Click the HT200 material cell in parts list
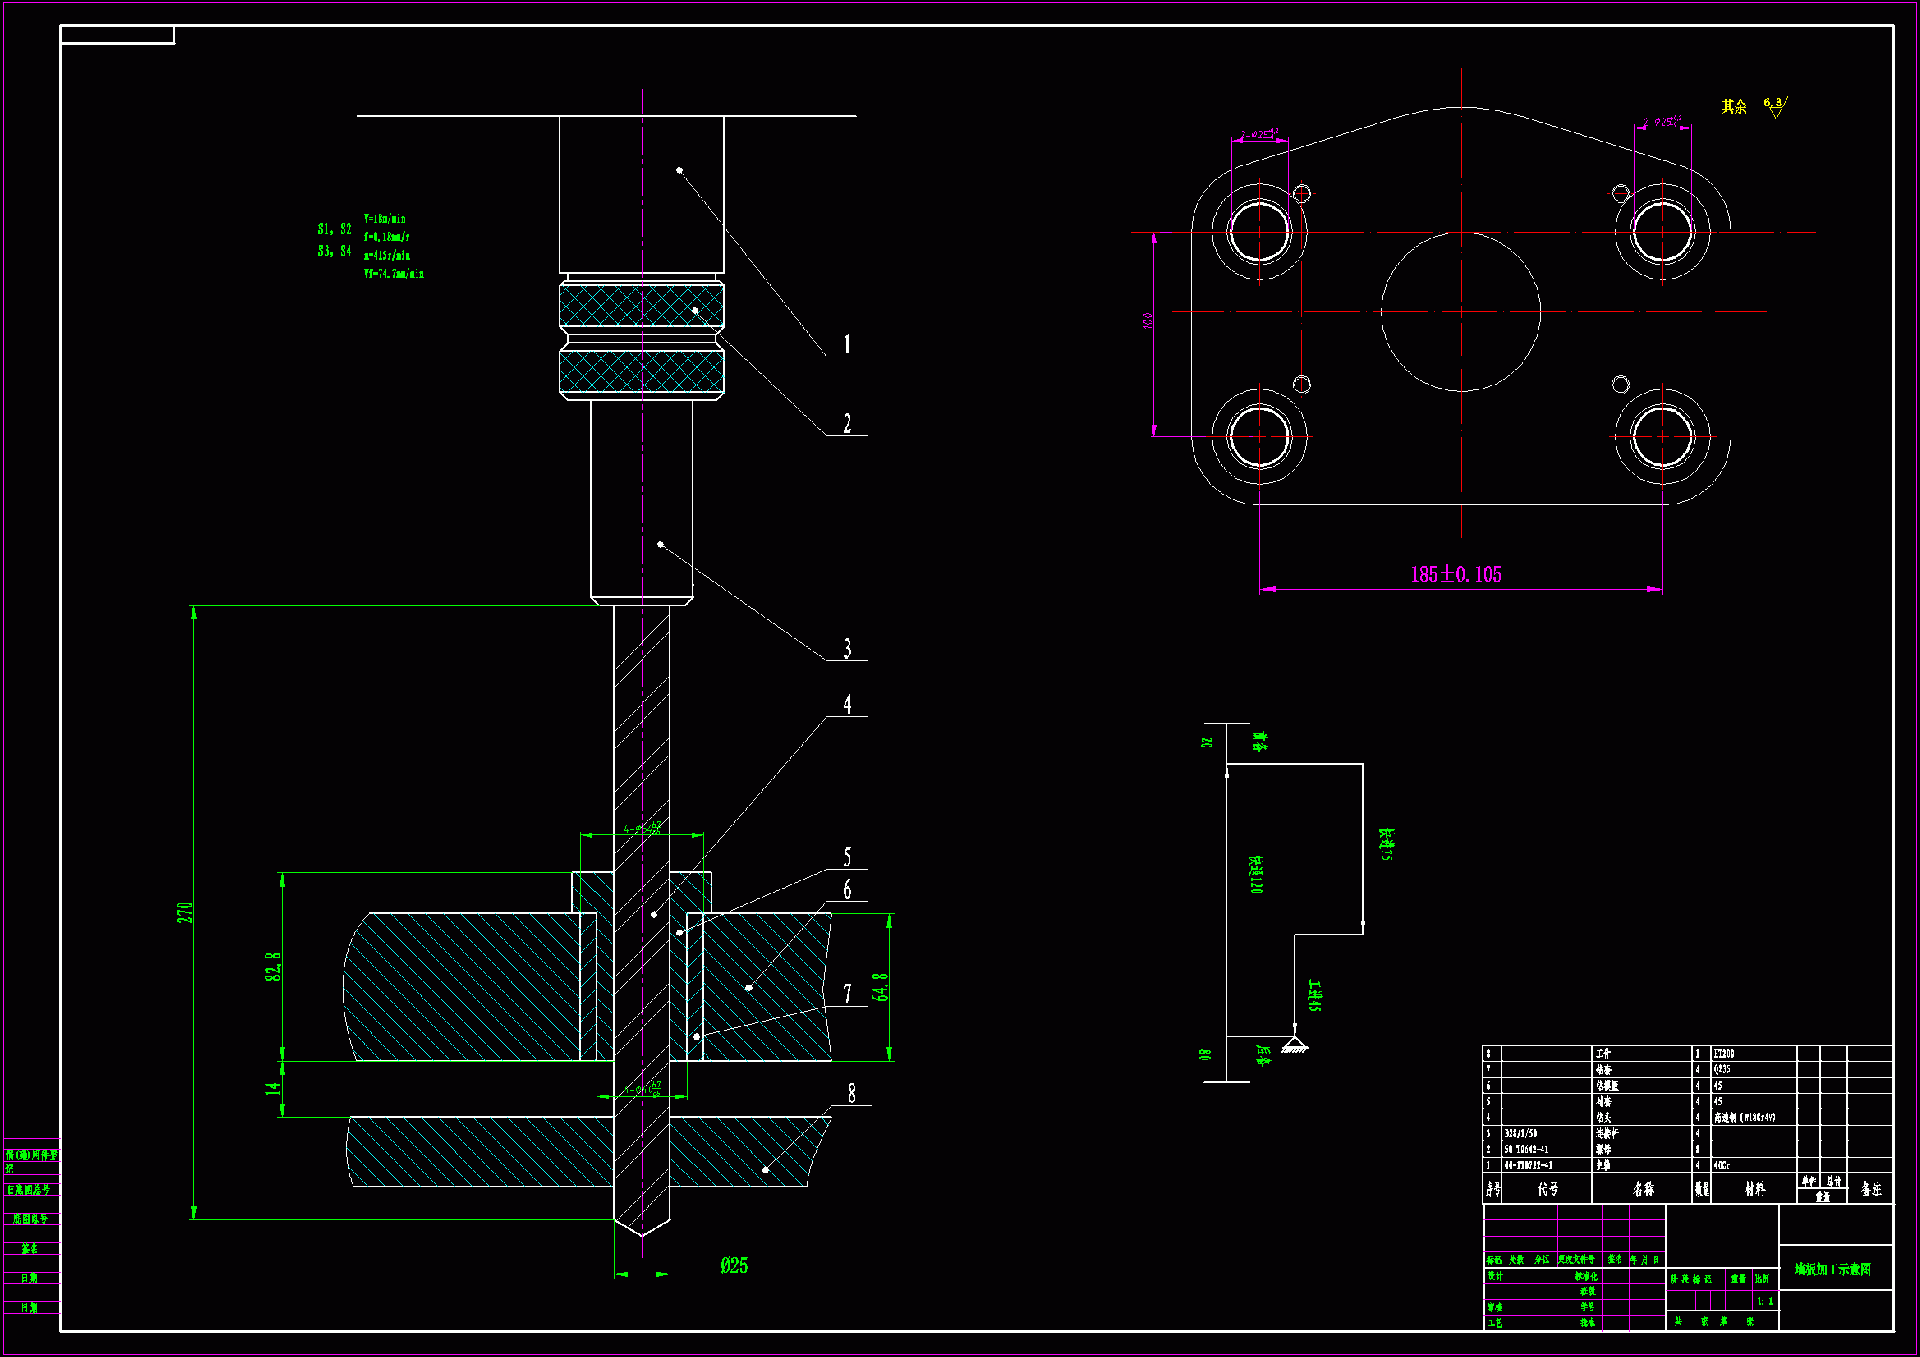 click(1724, 1054)
